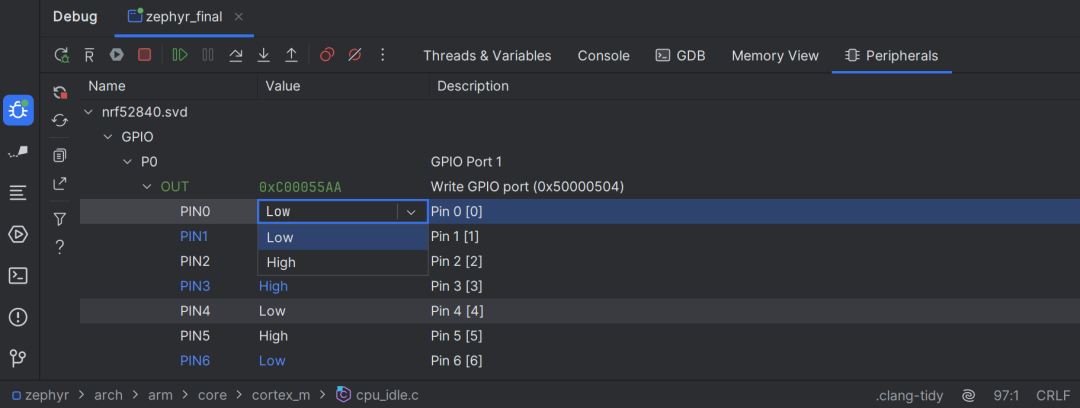Collapse the P0 port node
This screenshot has height=408, width=1080.
coord(127,162)
